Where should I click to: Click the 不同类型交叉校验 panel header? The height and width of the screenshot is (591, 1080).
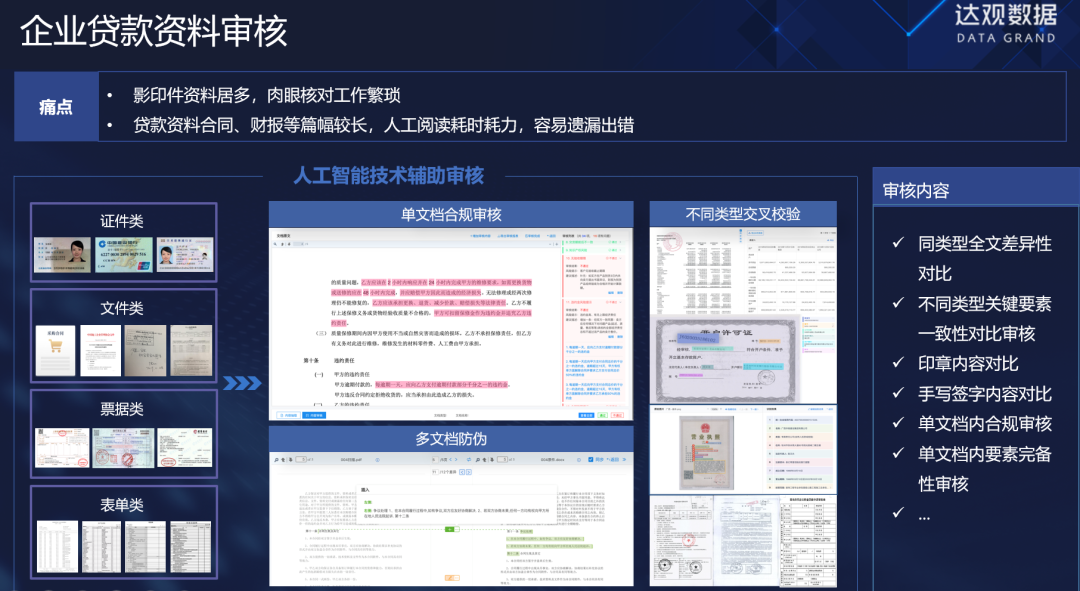click(743, 214)
